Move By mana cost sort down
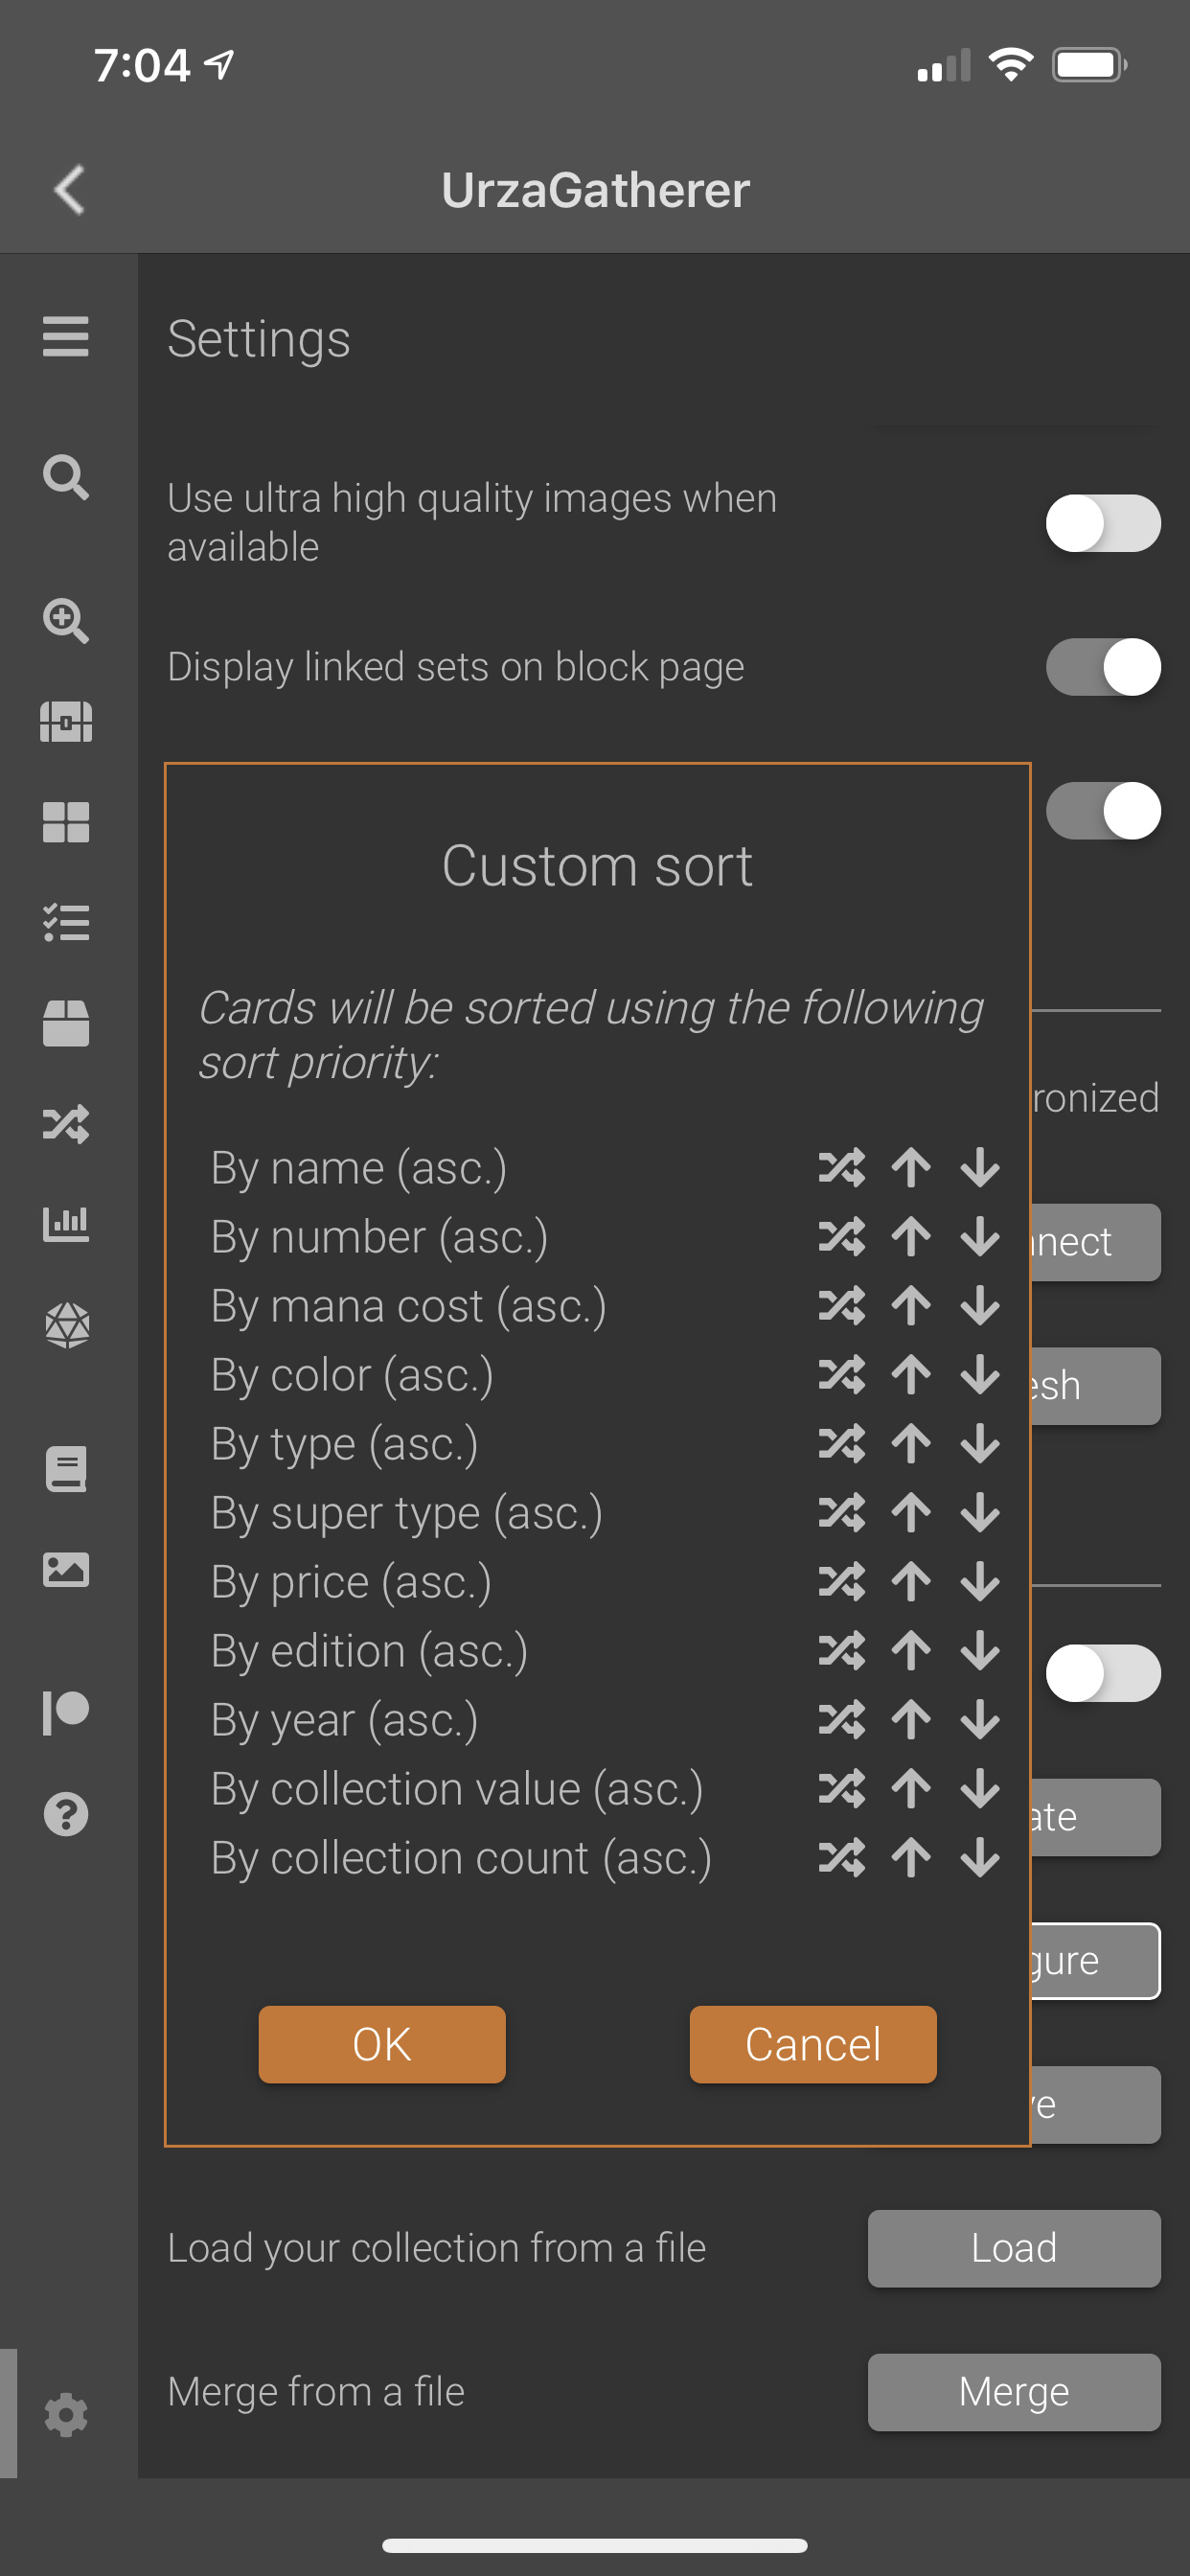This screenshot has width=1190, height=2576. pos(980,1305)
